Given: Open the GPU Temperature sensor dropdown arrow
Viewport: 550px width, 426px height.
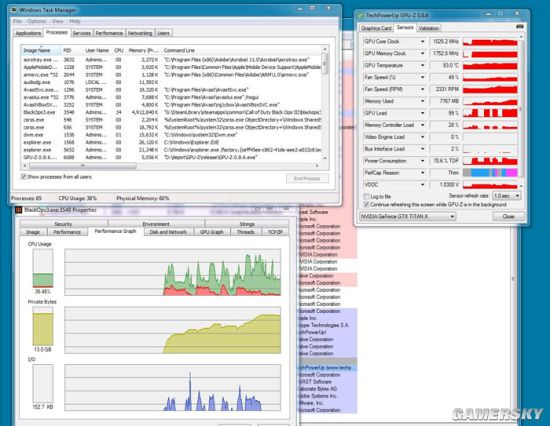Looking at the screenshot, I should click(x=422, y=65).
